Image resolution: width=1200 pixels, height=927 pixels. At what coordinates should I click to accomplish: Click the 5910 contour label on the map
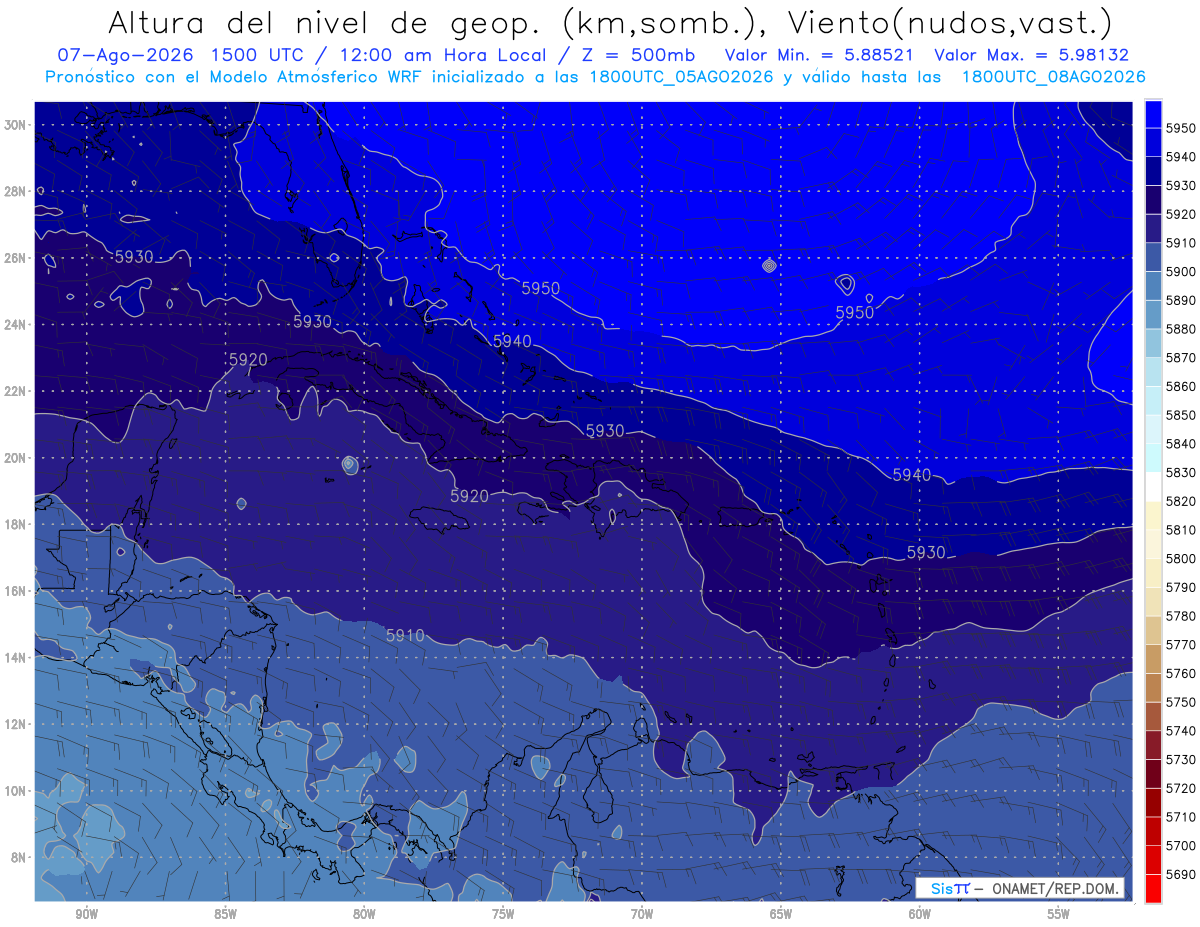point(405,635)
